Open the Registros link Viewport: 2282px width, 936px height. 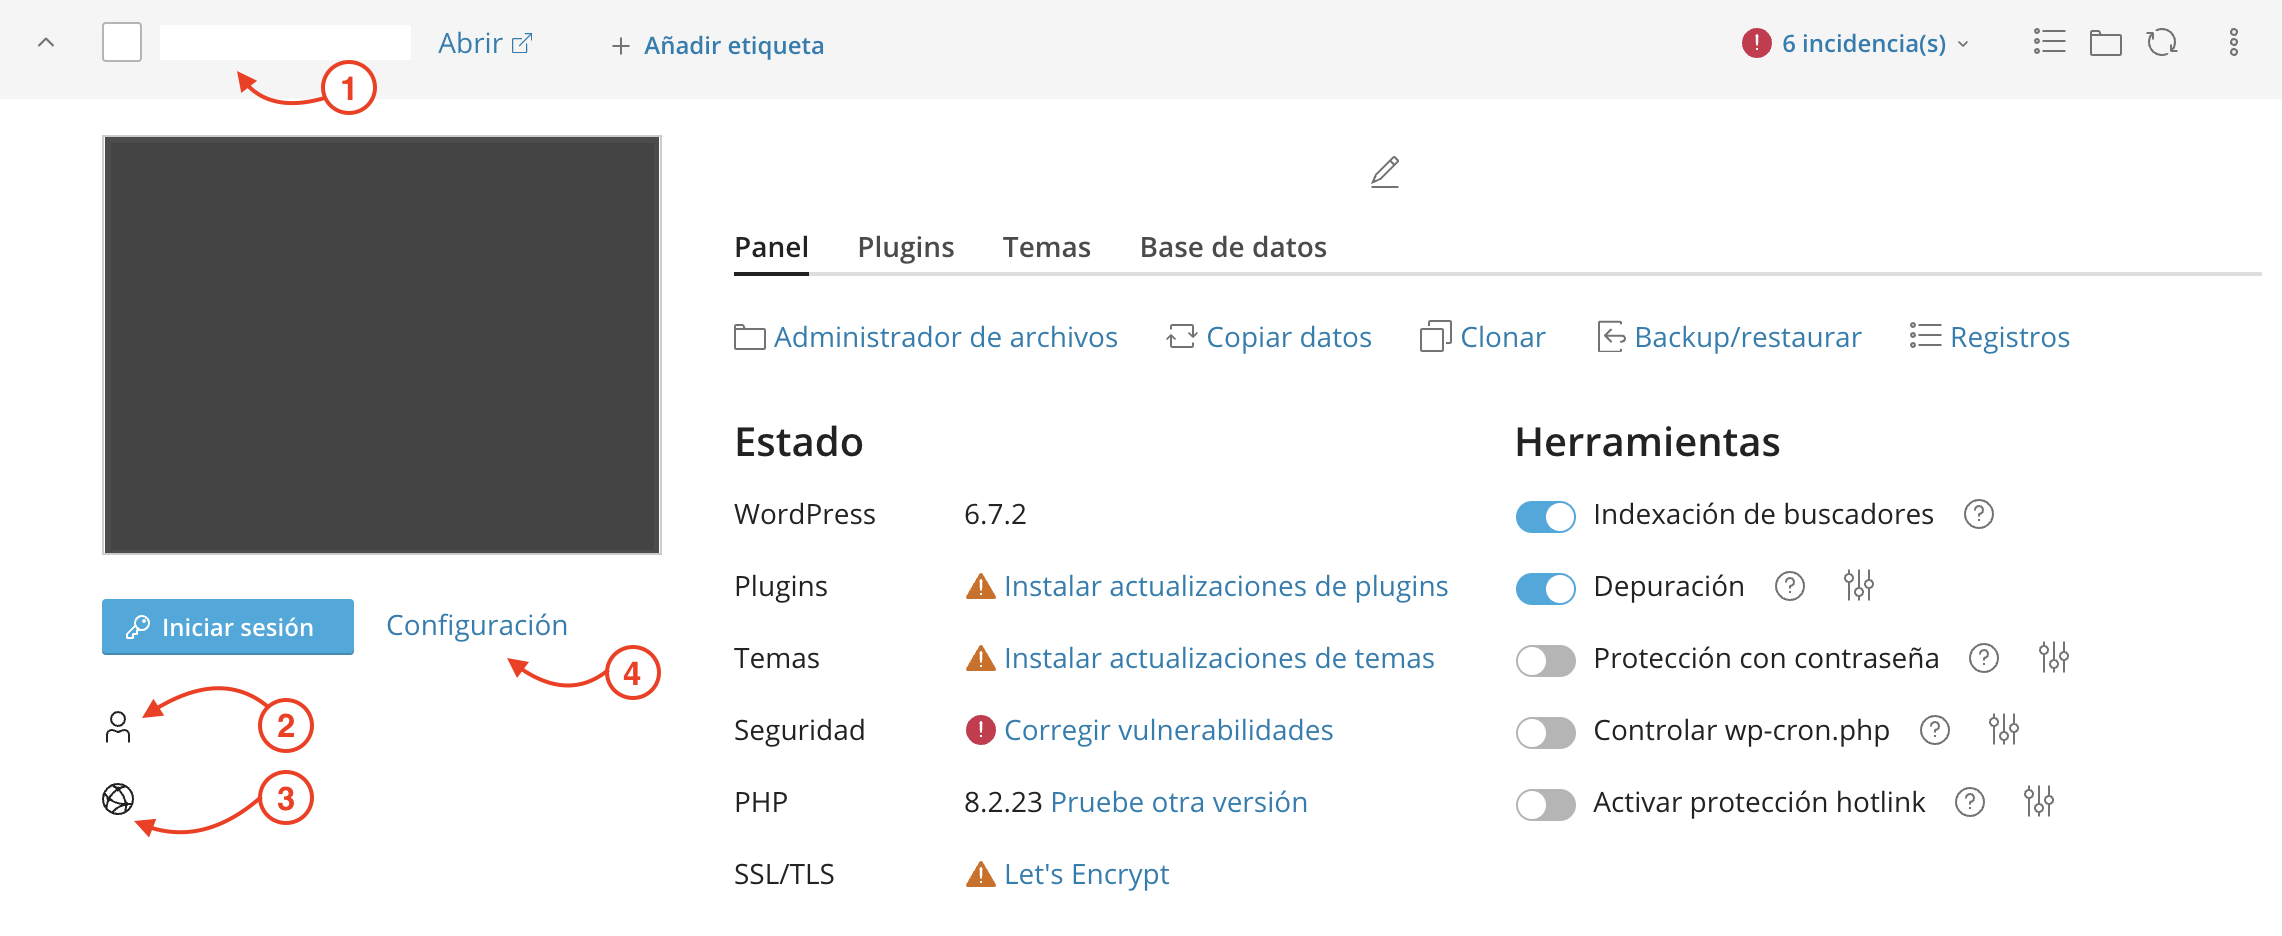[x=1990, y=337]
